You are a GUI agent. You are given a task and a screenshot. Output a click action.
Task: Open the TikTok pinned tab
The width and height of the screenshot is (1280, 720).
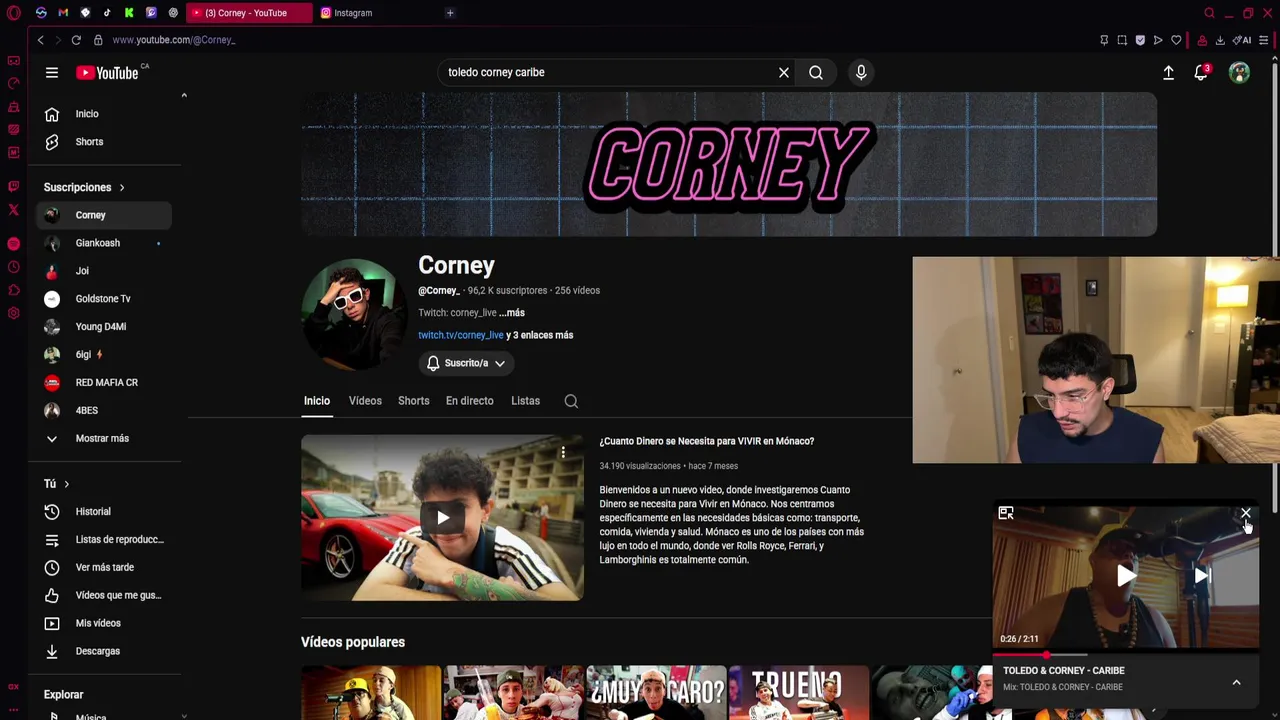107,13
